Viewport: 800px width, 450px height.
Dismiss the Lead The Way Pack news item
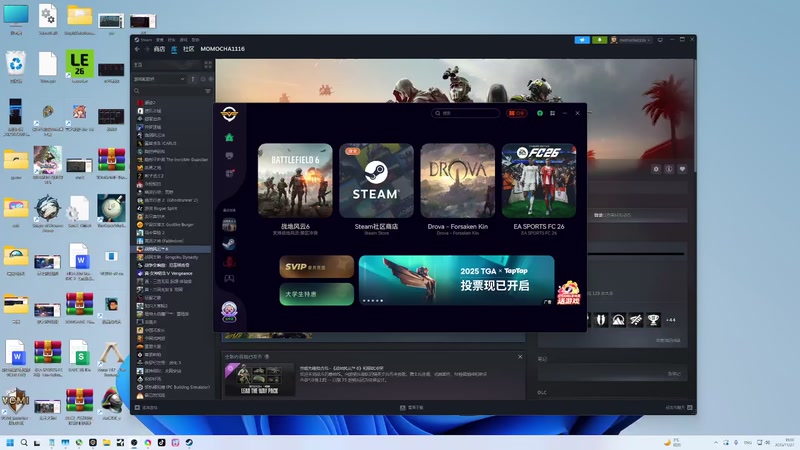pos(520,357)
